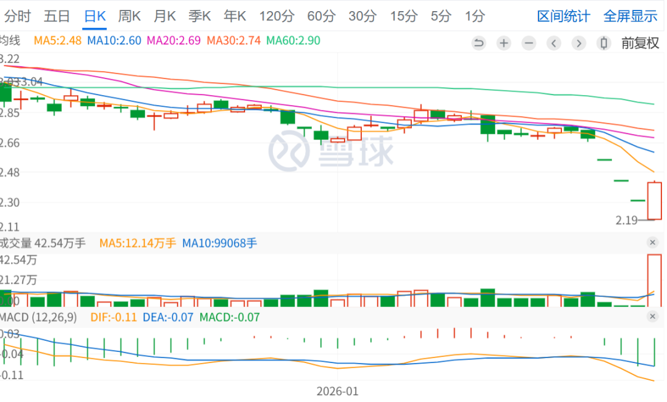Open 区间统计 range statistics
This screenshot has height=402, width=667.
tap(563, 16)
